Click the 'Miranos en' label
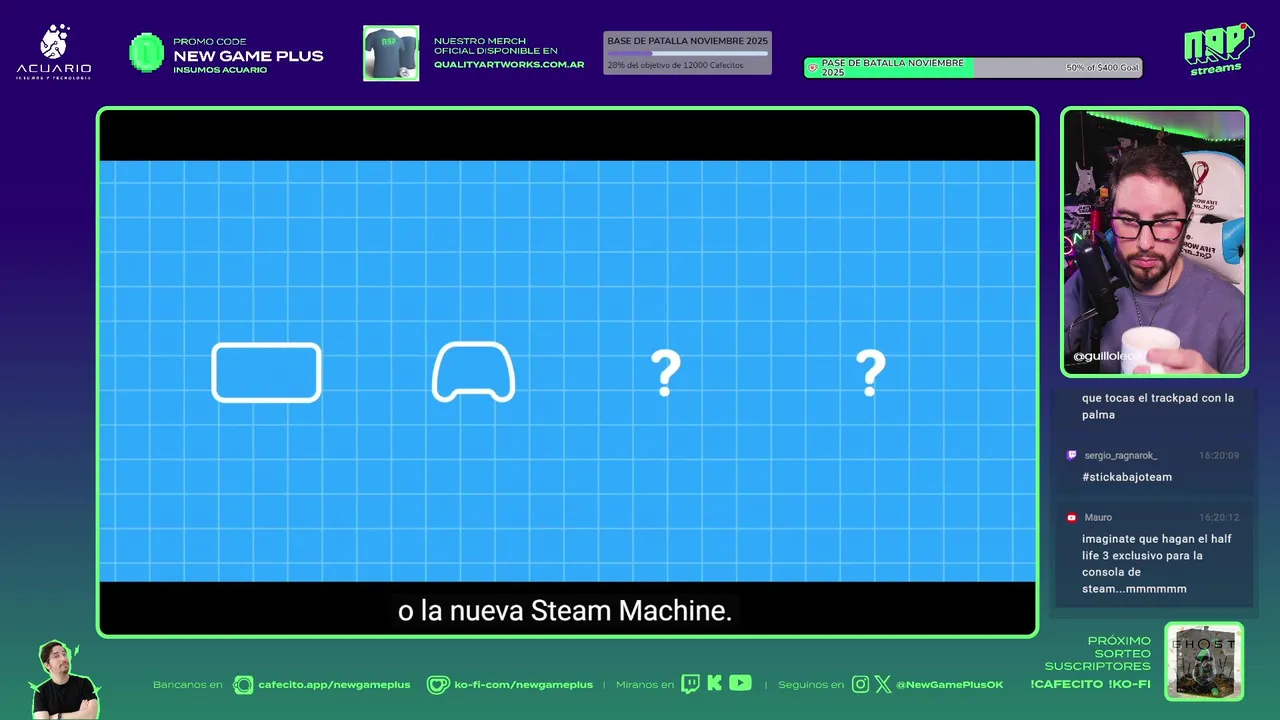This screenshot has width=1280, height=720. point(644,685)
